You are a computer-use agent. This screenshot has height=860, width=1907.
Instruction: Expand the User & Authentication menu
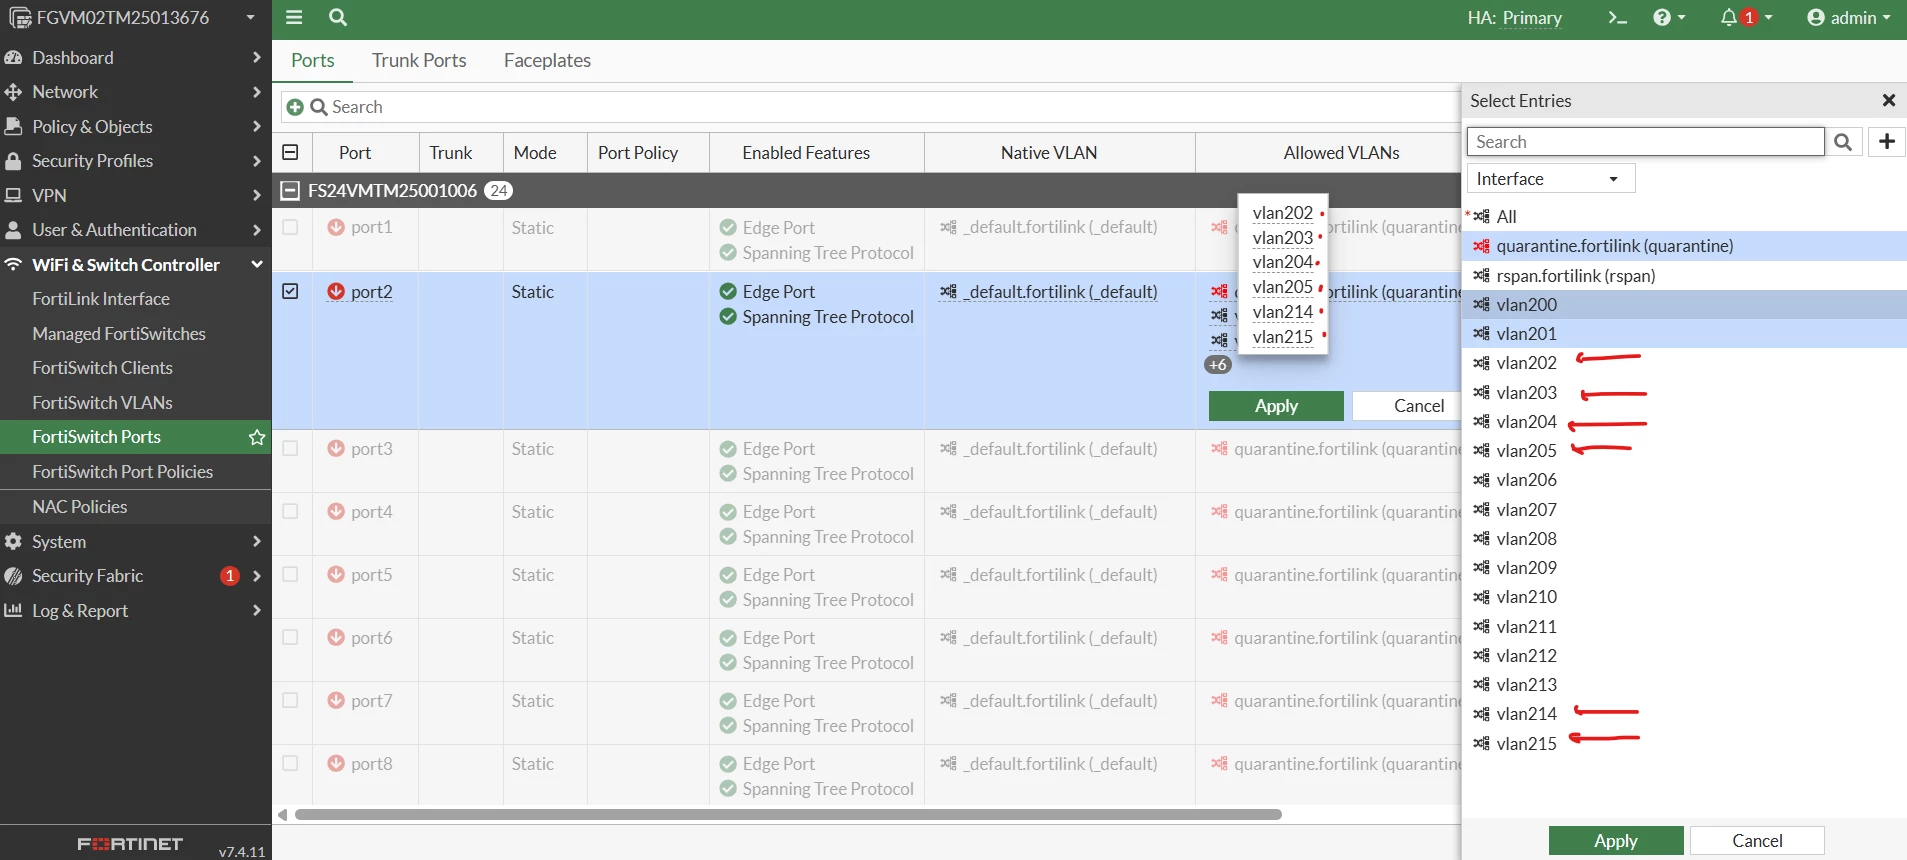pos(135,230)
